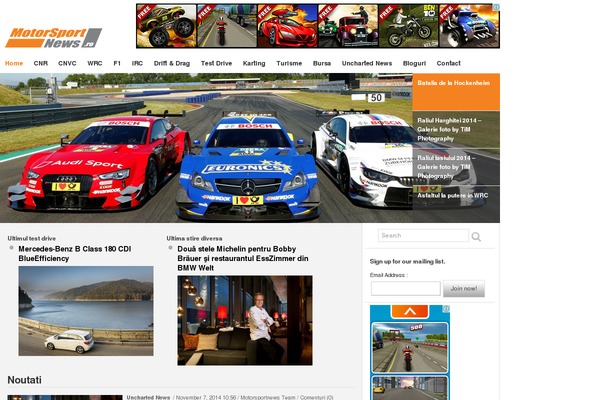Click the Join now! button
Image resolution: width=600 pixels, height=400 pixels.
464,289
